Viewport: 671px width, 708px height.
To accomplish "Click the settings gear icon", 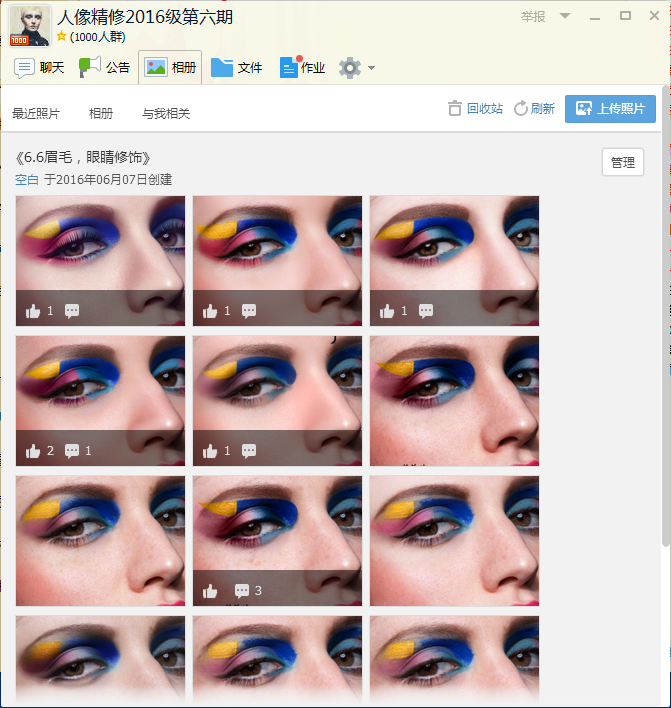I will click(x=350, y=68).
